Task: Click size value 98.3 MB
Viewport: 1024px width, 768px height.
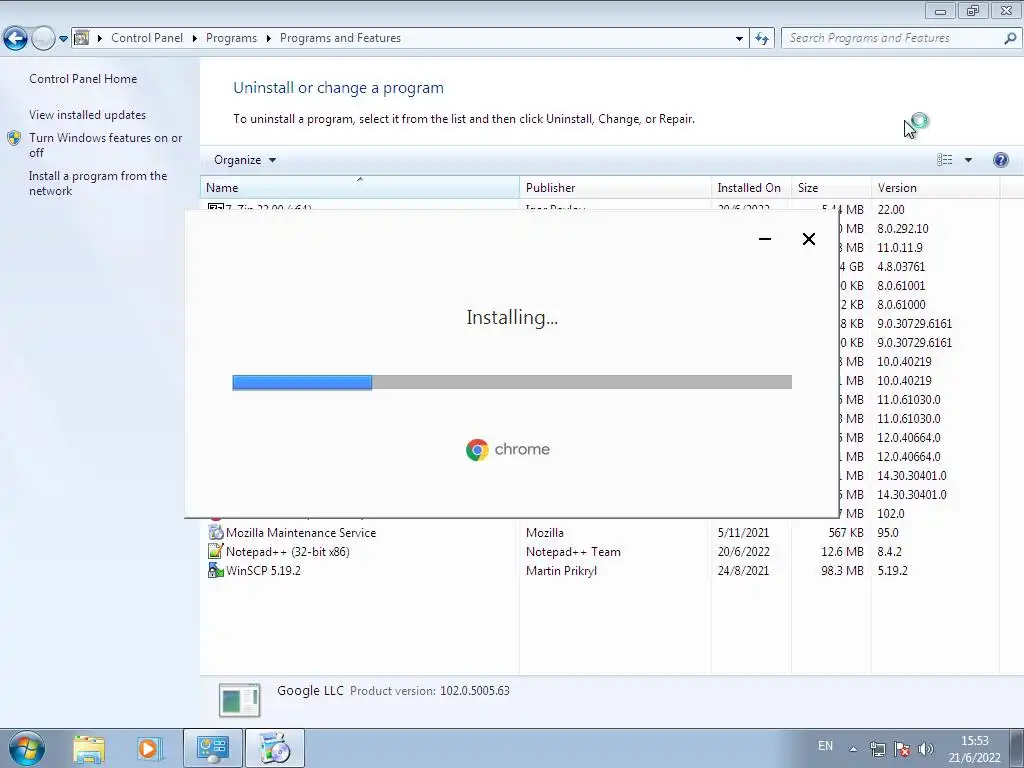Action: 842,571
